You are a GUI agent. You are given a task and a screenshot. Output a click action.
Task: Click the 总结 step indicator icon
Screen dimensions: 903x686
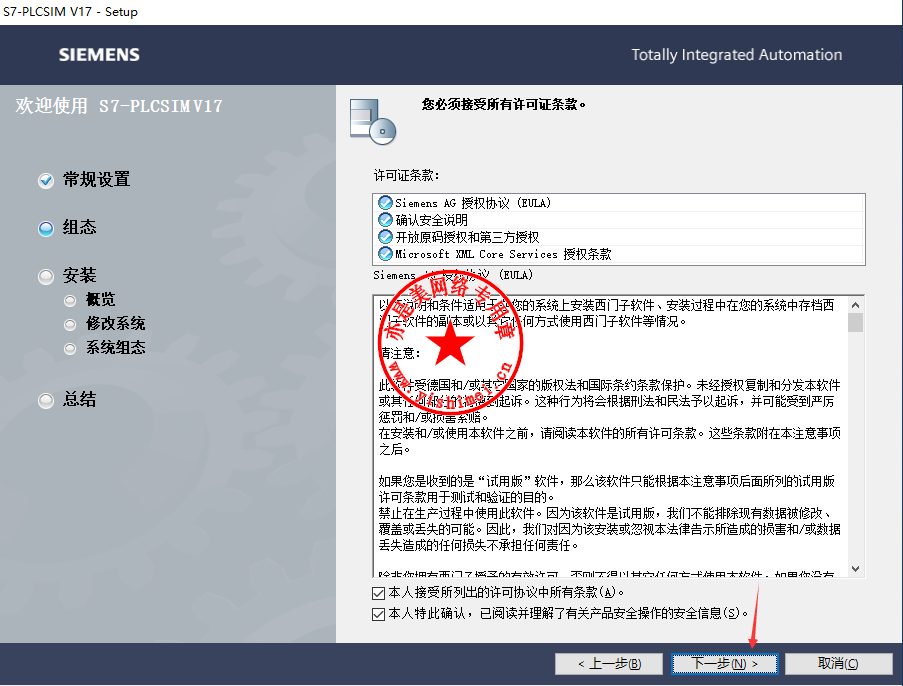pos(46,400)
